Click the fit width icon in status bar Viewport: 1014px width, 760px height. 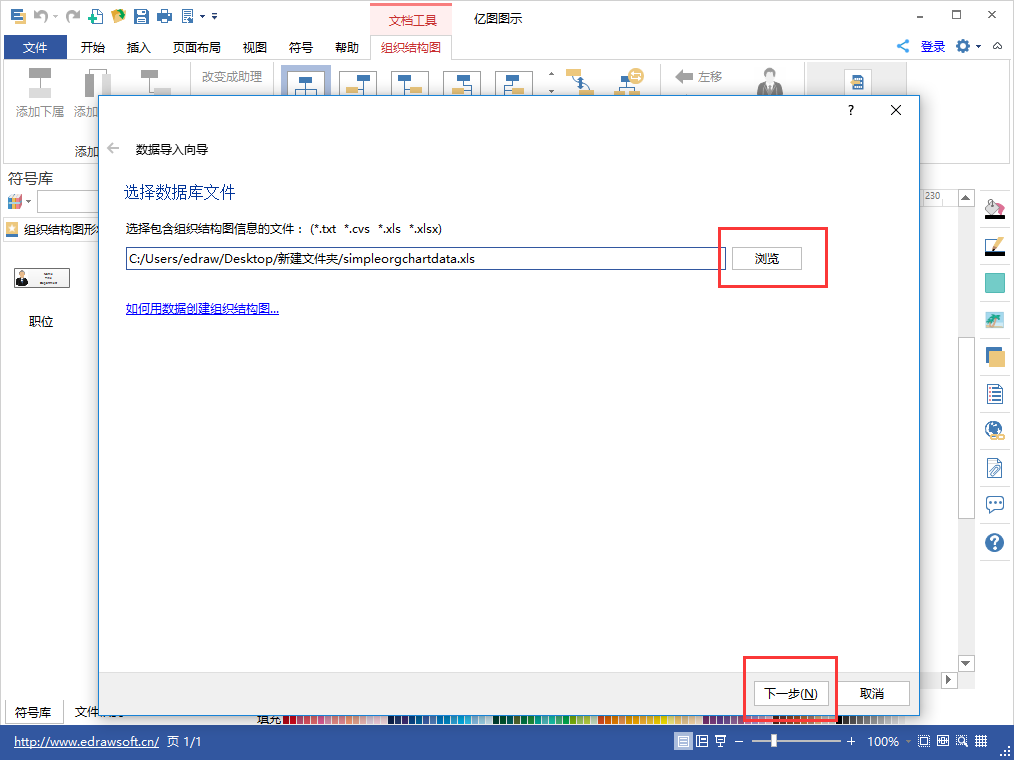(x=943, y=741)
